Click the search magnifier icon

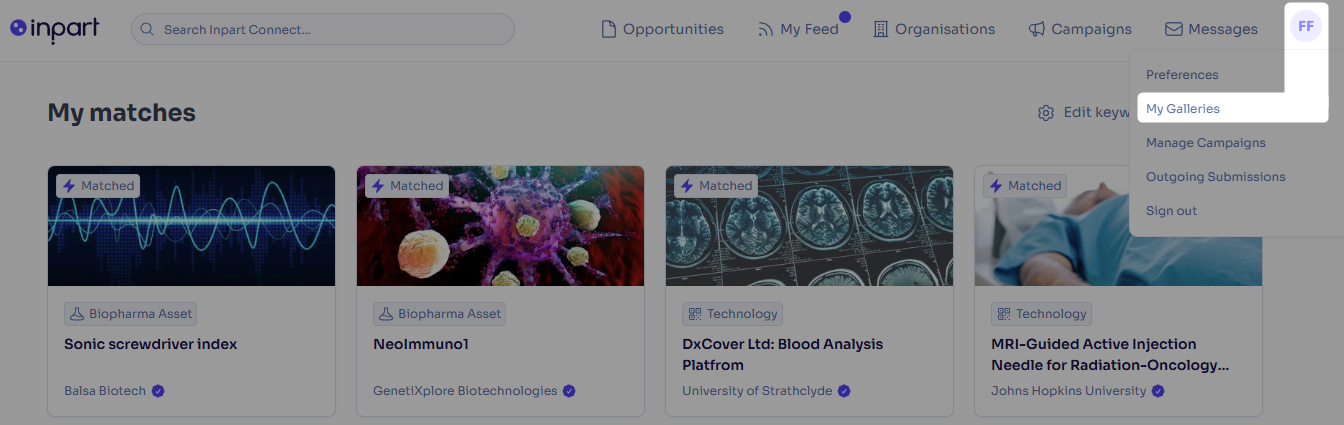[148, 29]
